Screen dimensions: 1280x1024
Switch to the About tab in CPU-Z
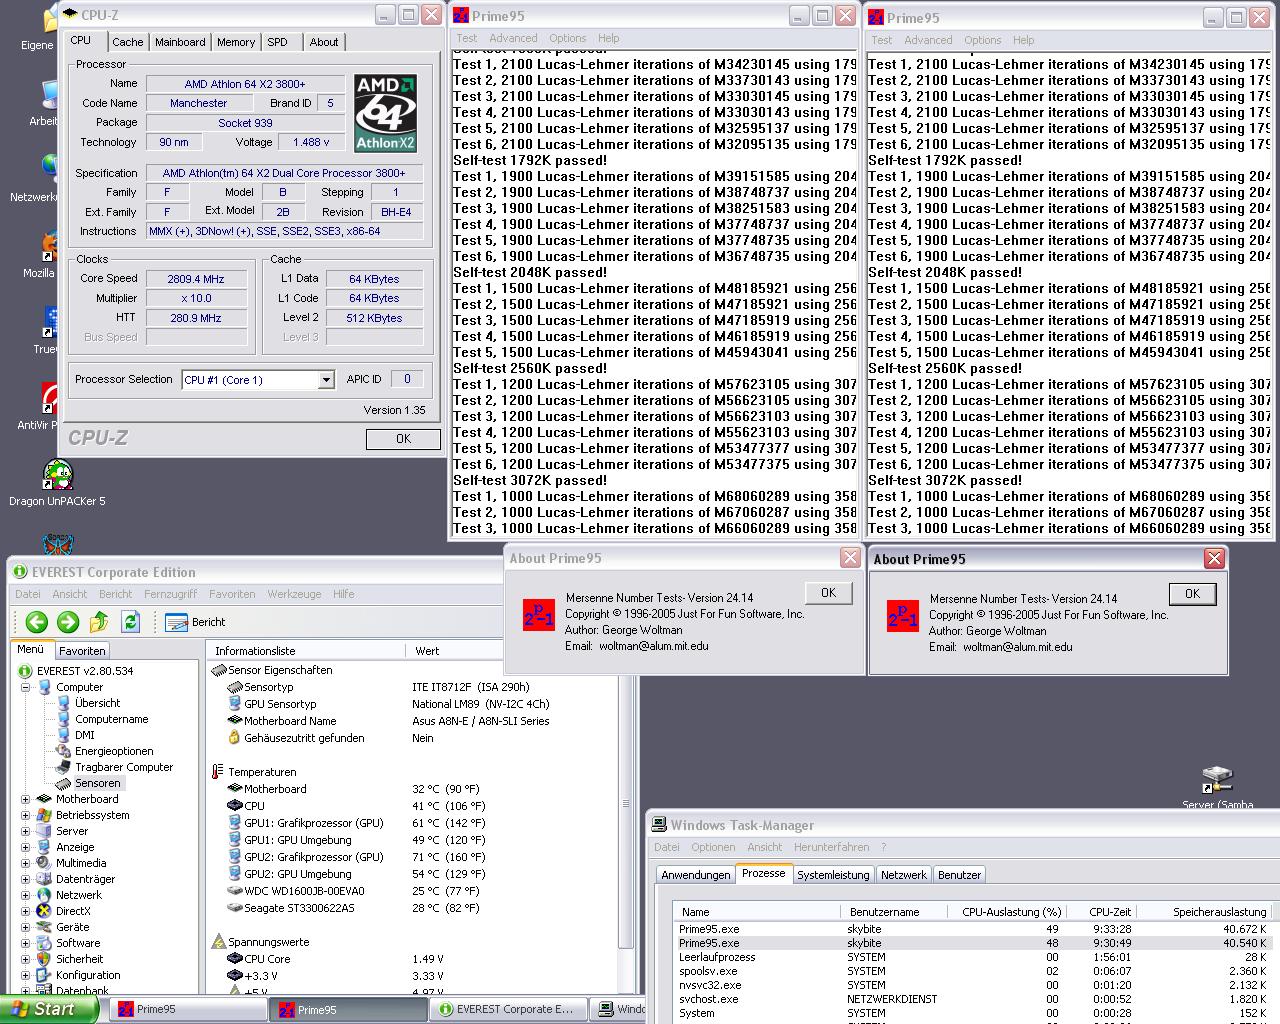pyautogui.click(x=324, y=42)
